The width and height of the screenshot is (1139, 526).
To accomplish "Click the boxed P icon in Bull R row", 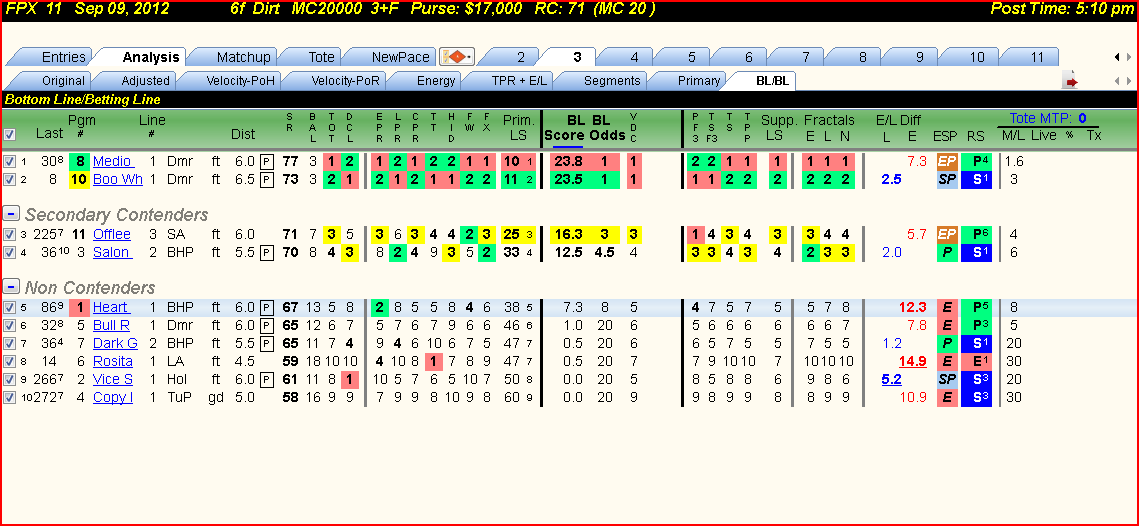I will (267, 325).
